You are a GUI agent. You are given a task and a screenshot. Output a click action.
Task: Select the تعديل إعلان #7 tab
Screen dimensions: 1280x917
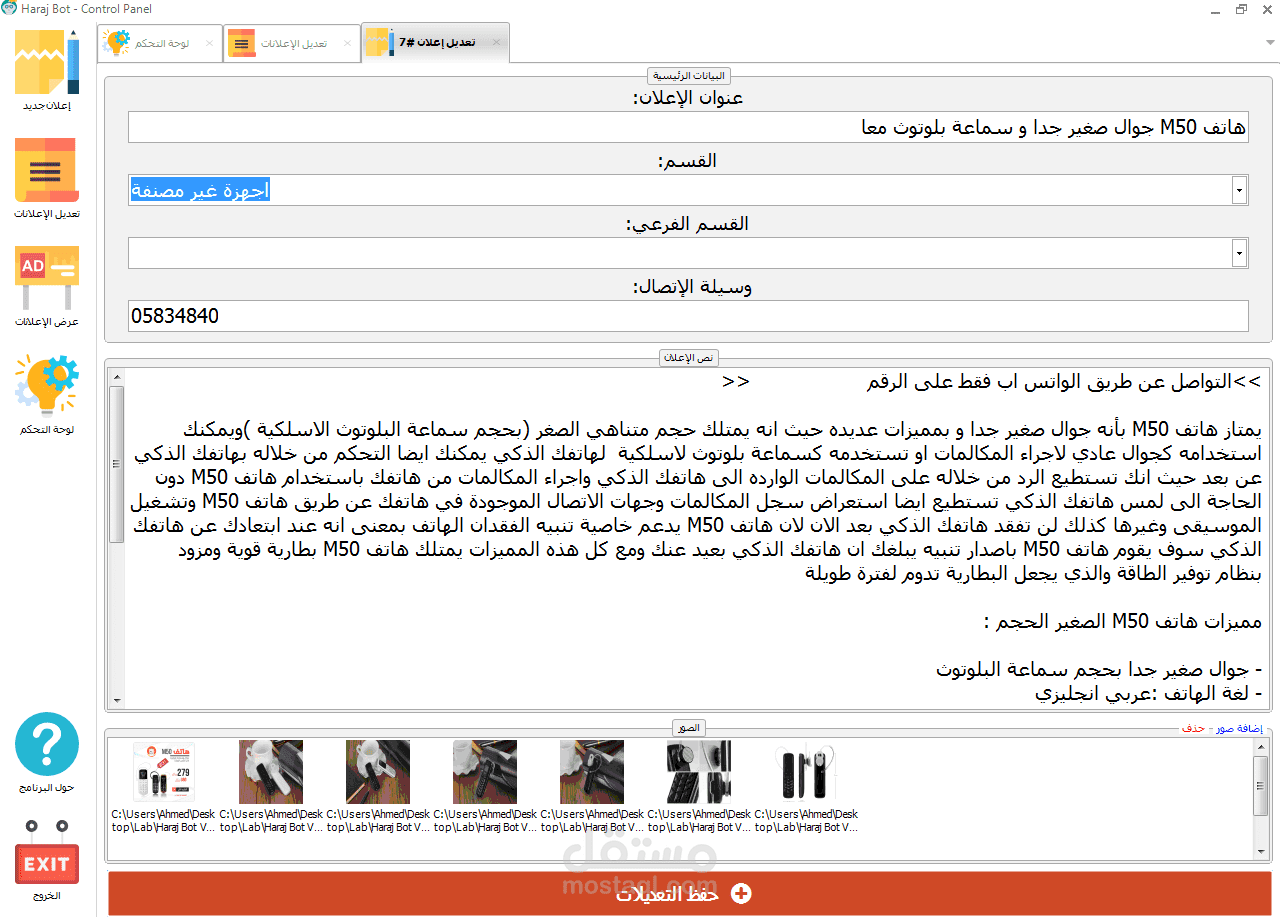click(436, 43)
